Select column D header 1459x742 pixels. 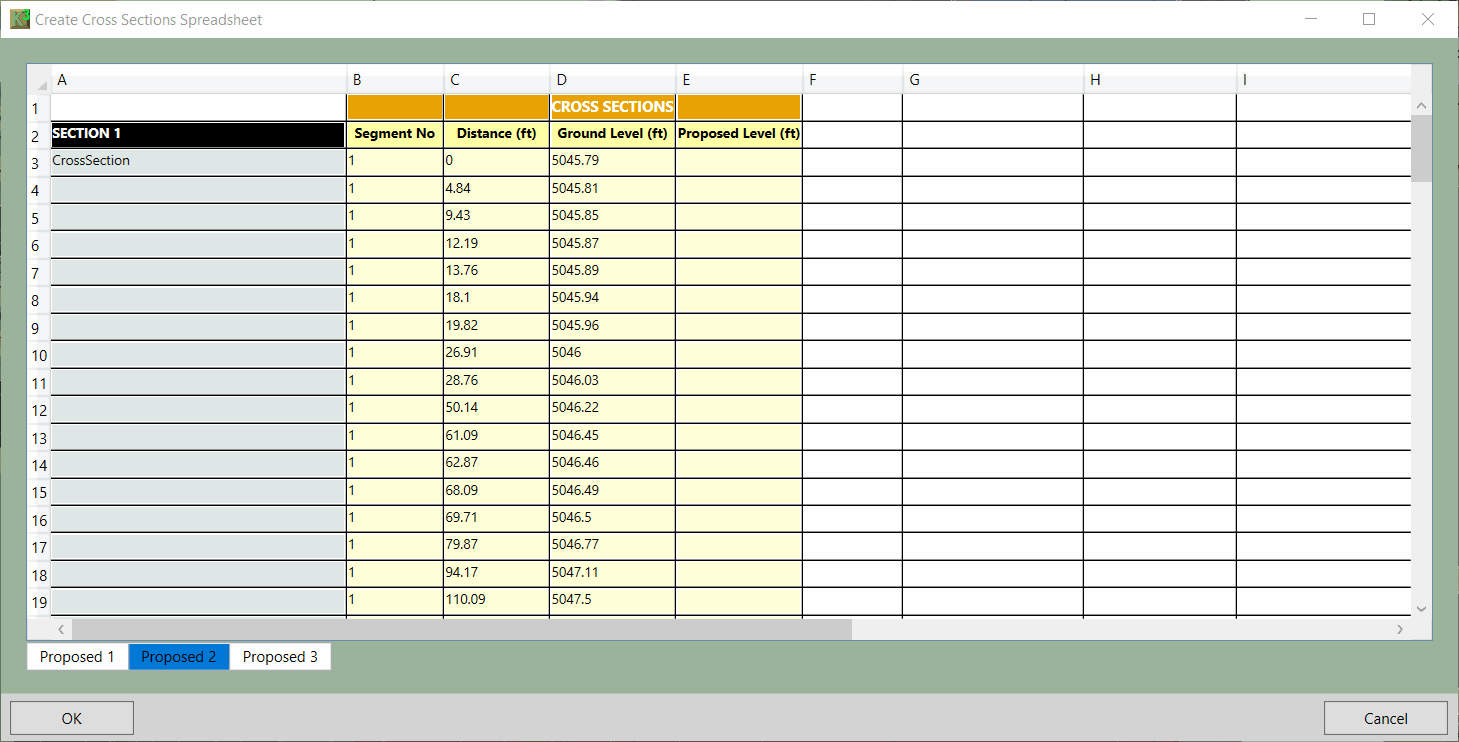point(612,80)
